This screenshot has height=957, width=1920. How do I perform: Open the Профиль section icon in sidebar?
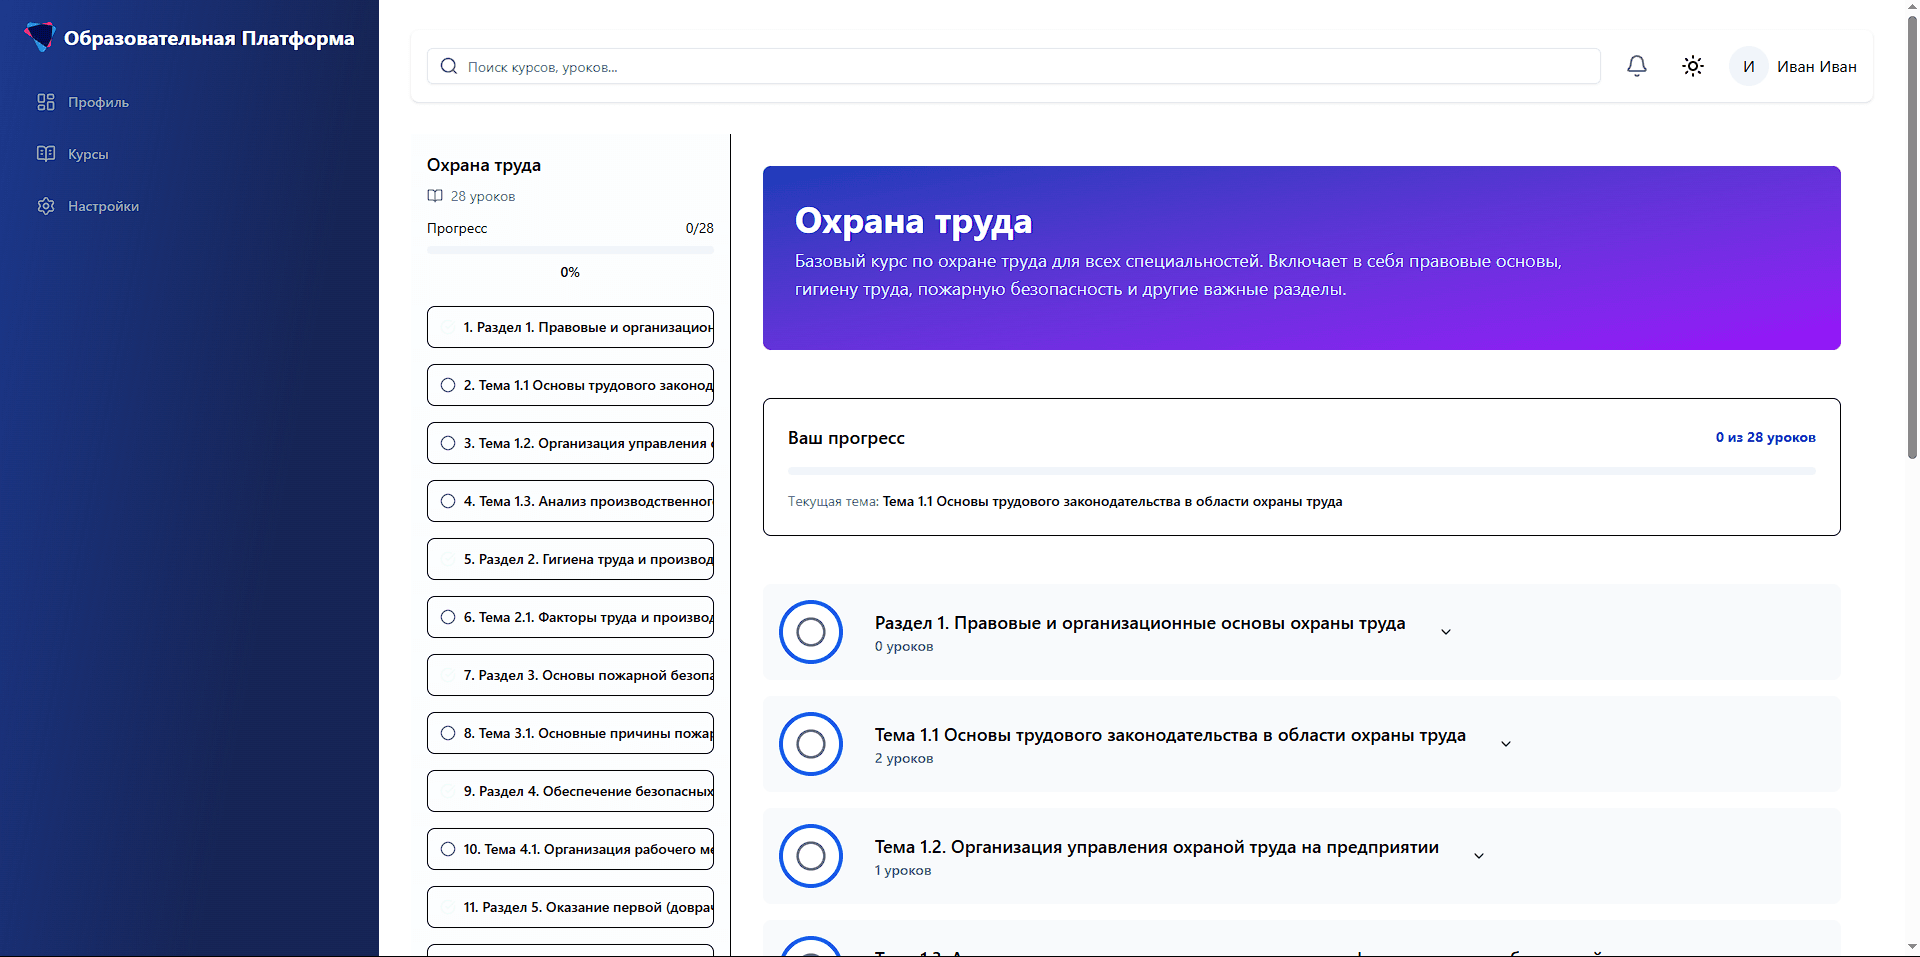point(46,102)
